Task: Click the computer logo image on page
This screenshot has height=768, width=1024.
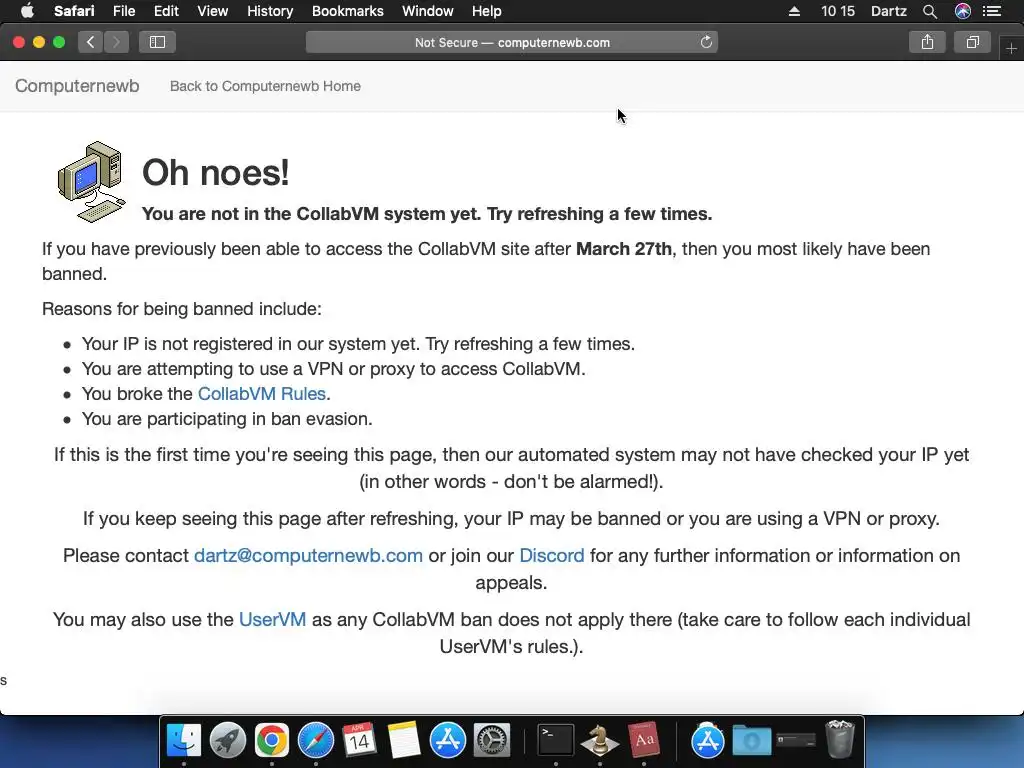Action: (91, 182)
